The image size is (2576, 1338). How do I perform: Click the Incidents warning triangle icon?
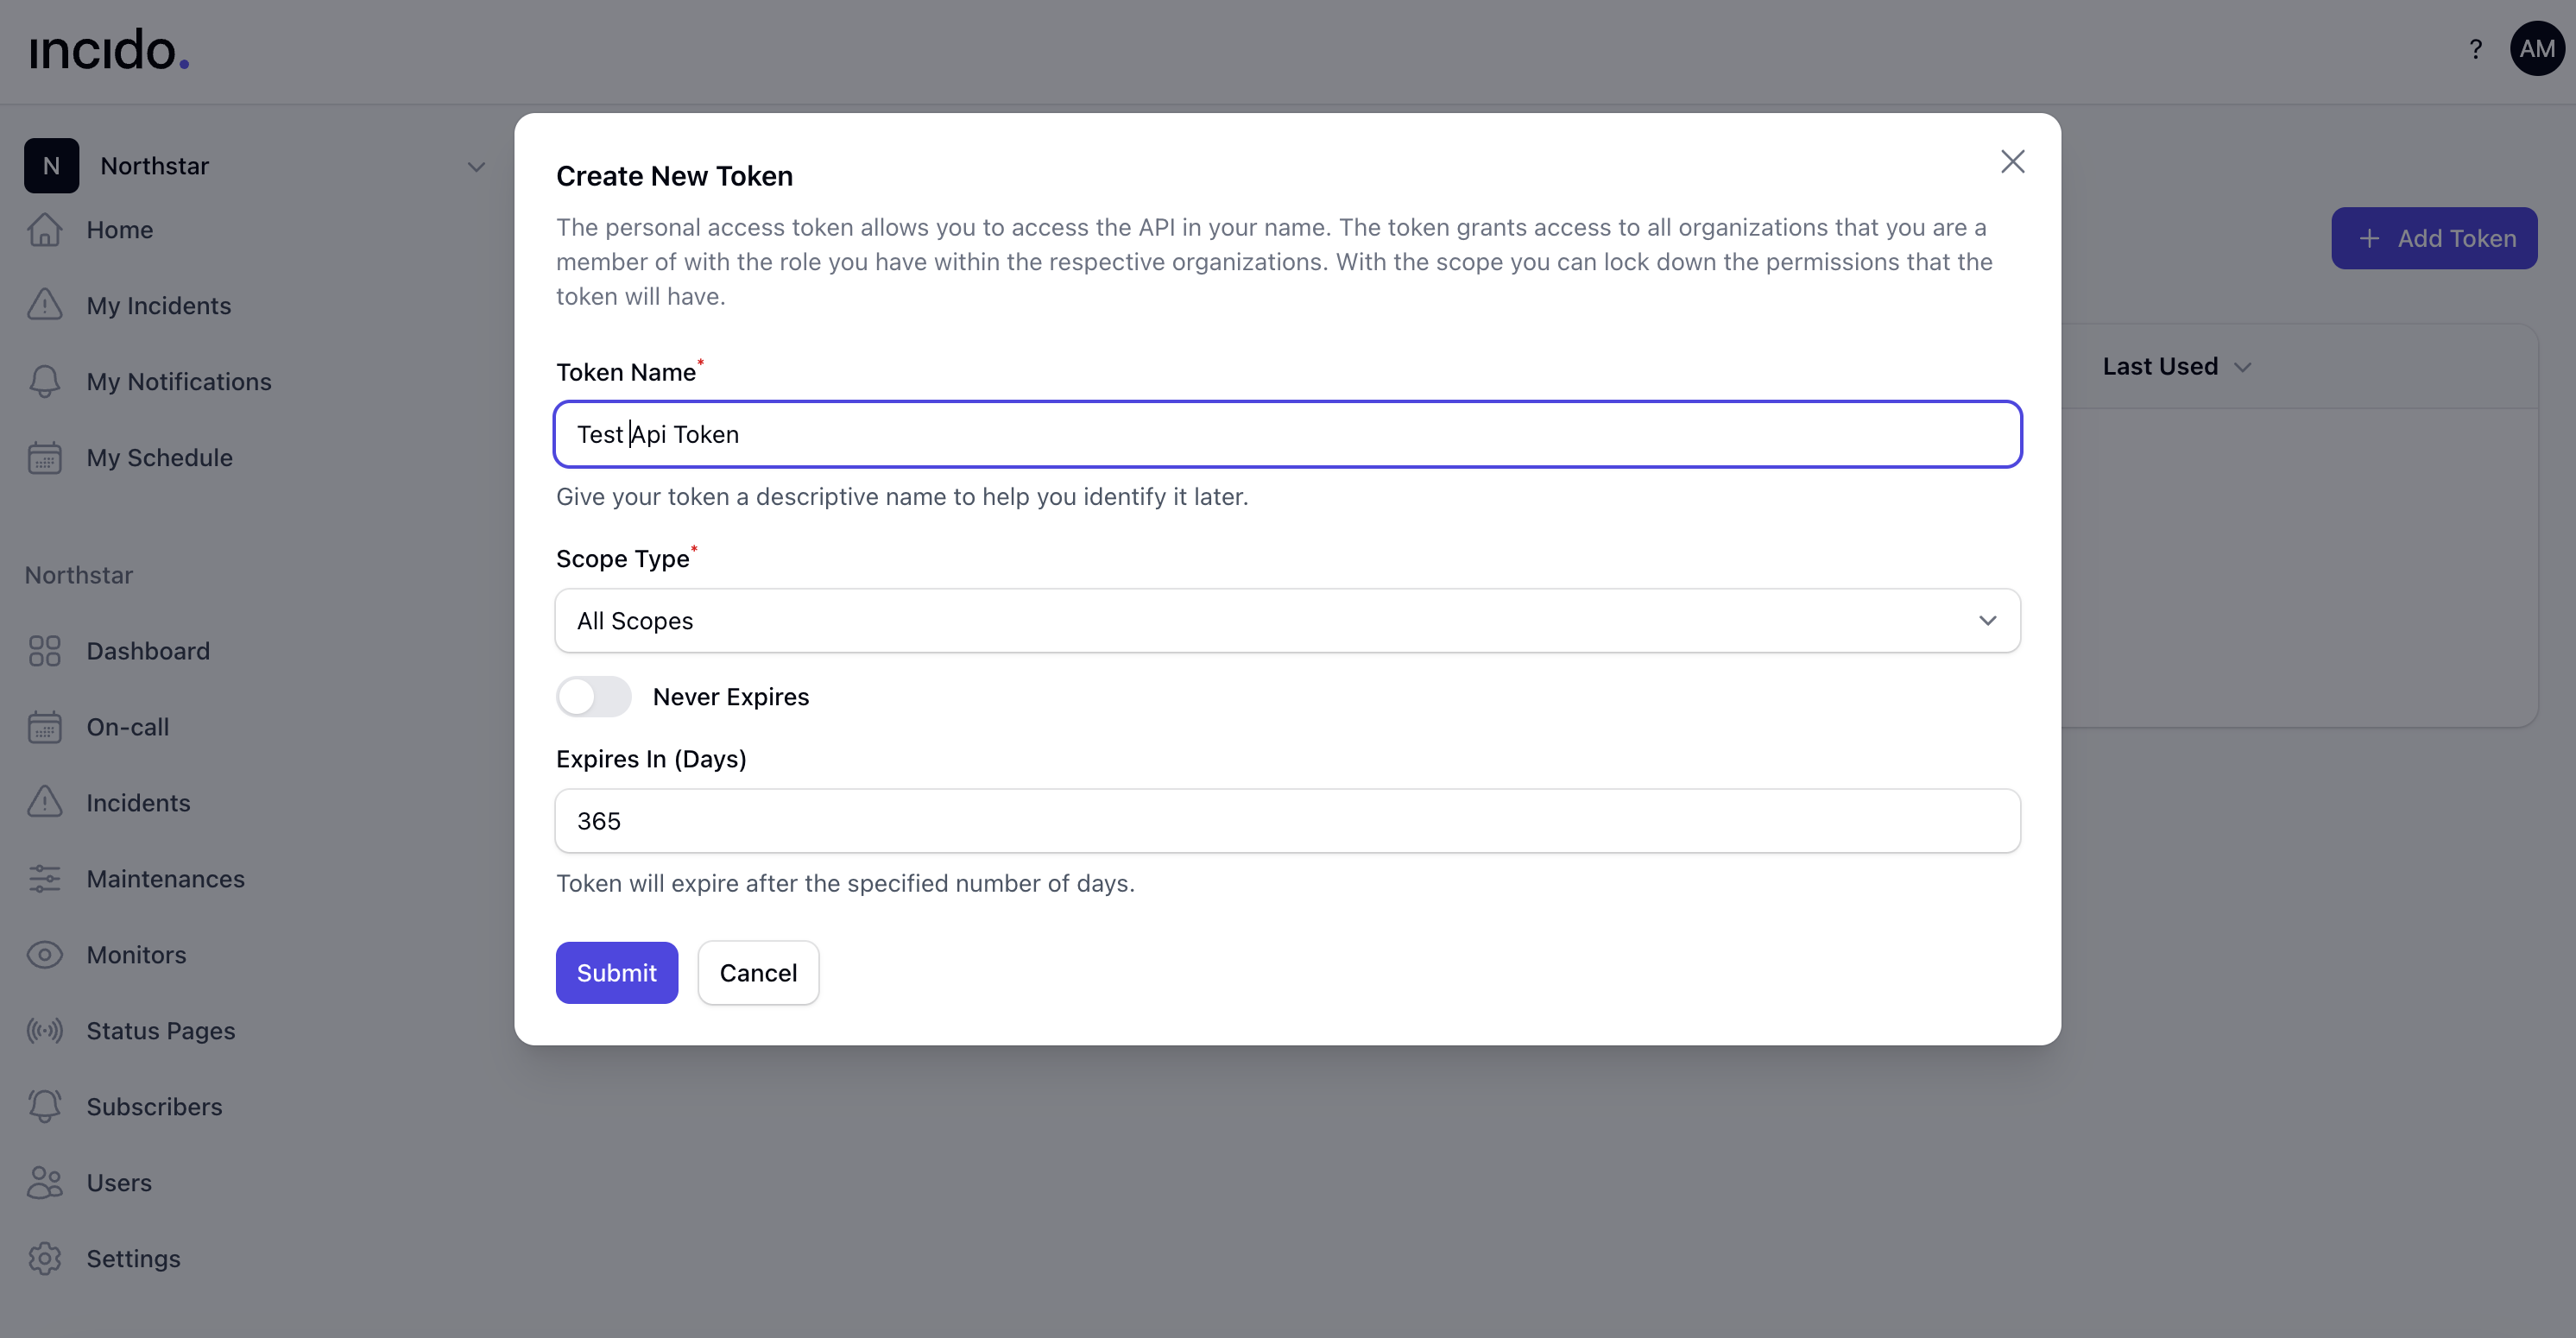pyautogui.click(x=45, y=803)
